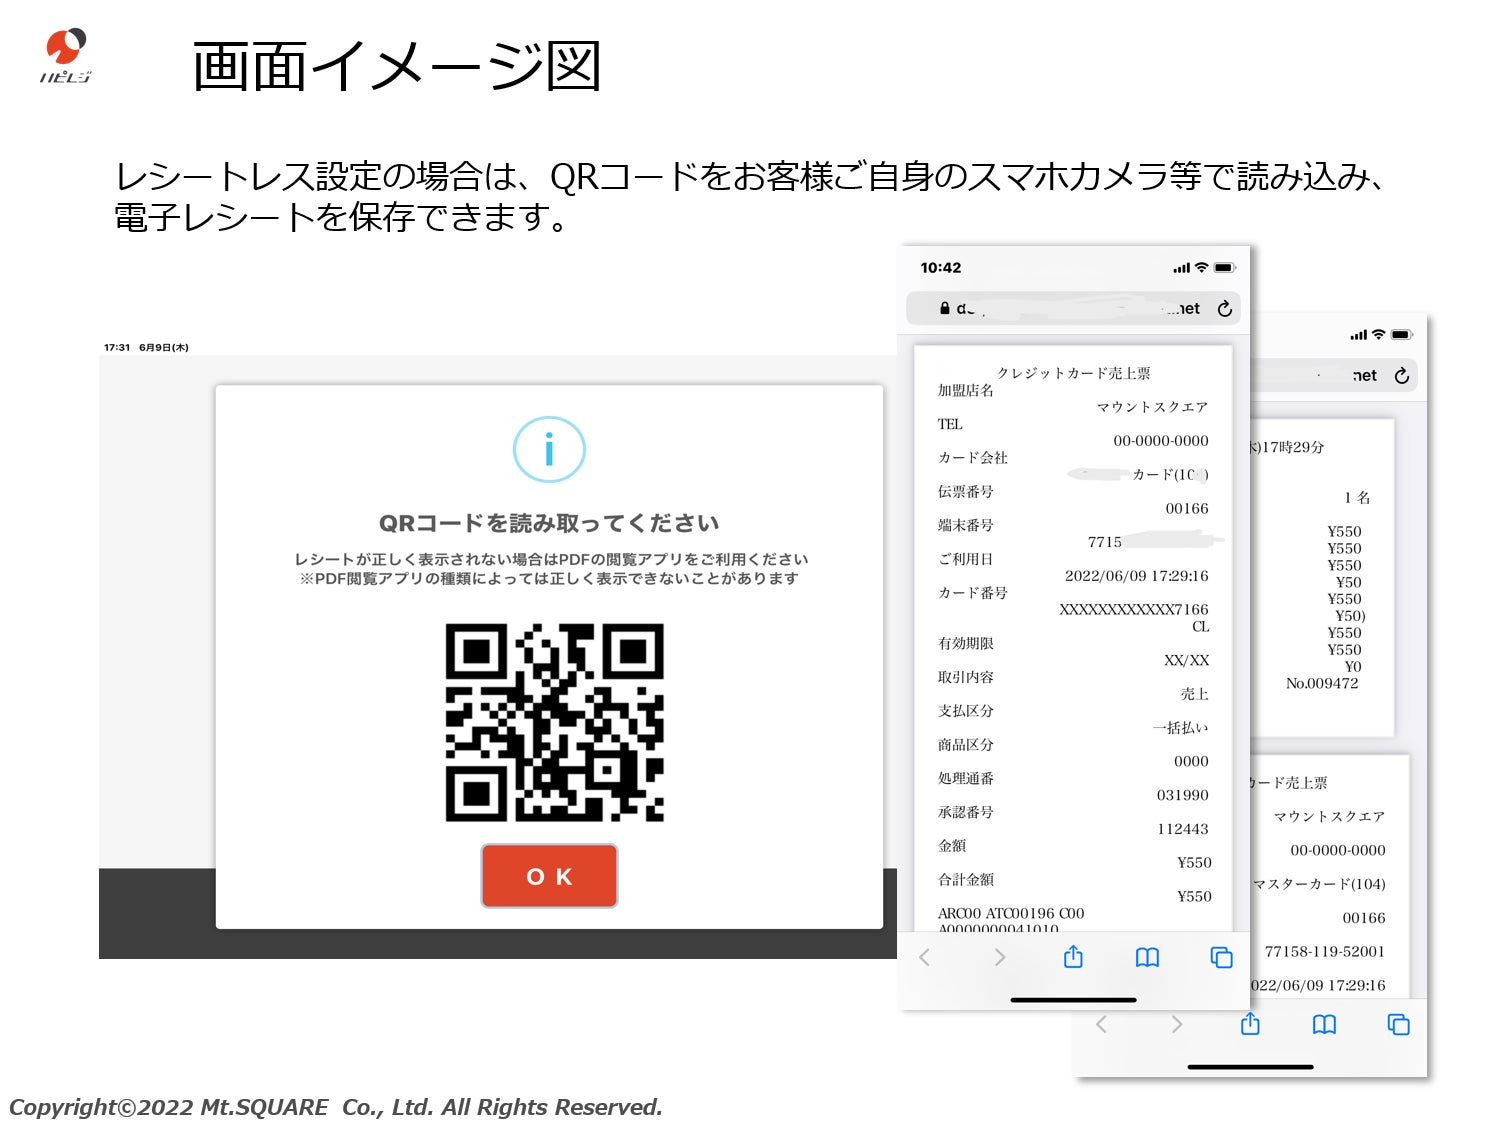Image resolution: width=1491 pixels, height=1126 pixels.
Task: Open bookmarks on the front phone
Action: coord(1147,957)
